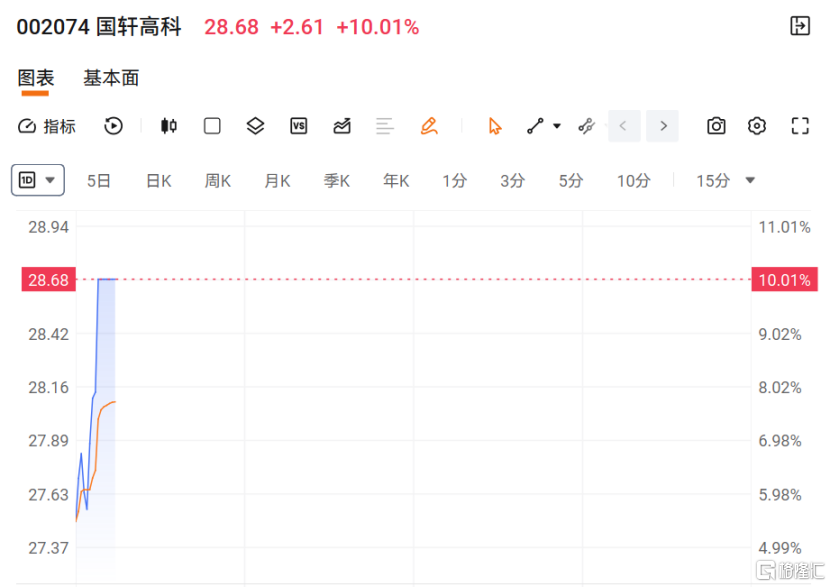Viewport: 831px width, 587px height.
Task: Click the next right arrow button
Action: click(x=662, y=126)
